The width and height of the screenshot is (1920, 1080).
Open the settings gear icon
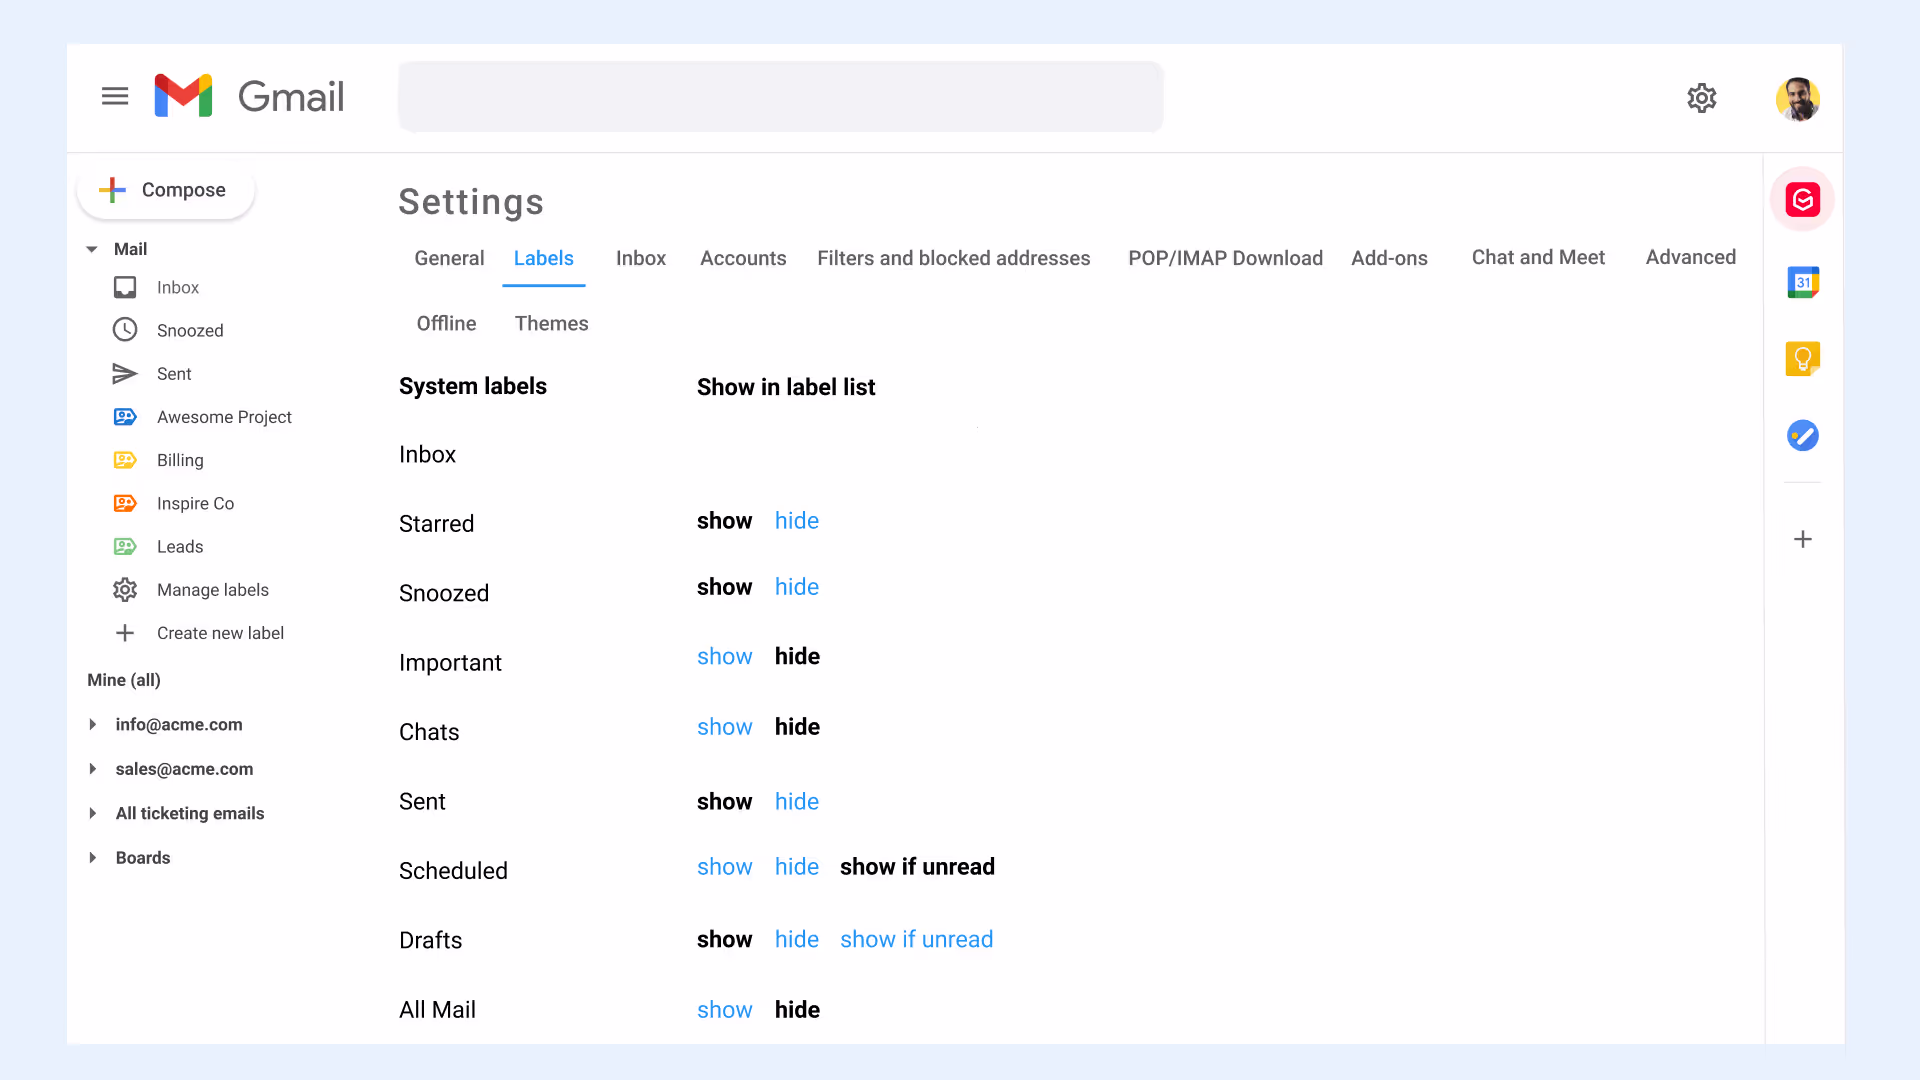(1702, 98)
